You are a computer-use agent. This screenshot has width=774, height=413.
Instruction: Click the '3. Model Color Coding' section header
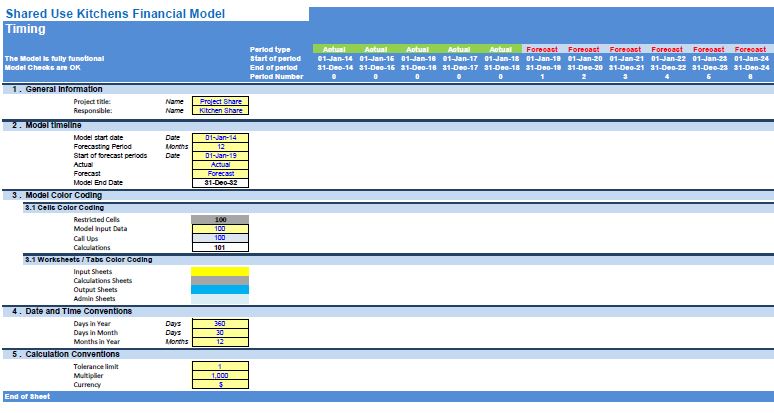57,195
